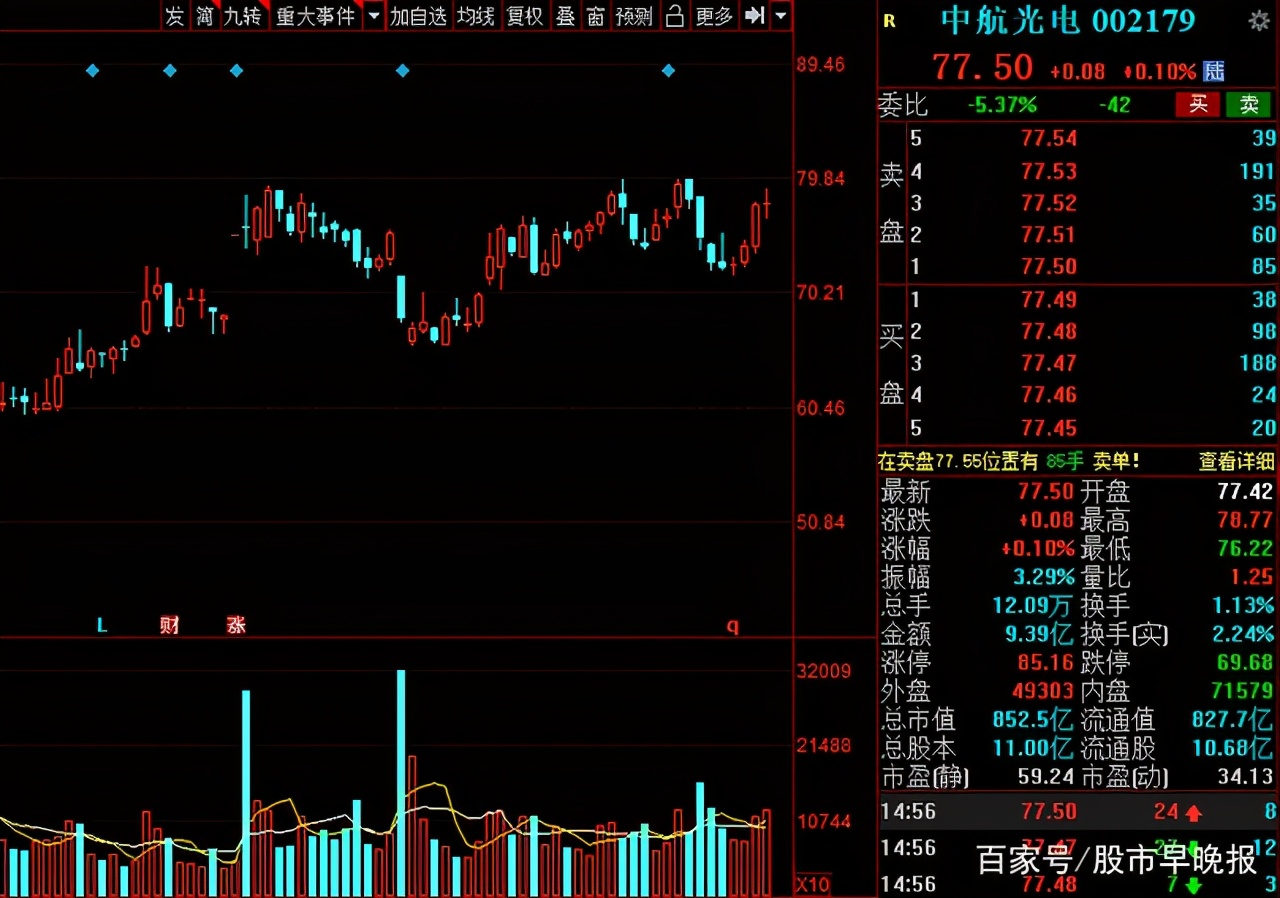
Task: Click the 89.46 price axis label
Action: click(x=821, y=65)
